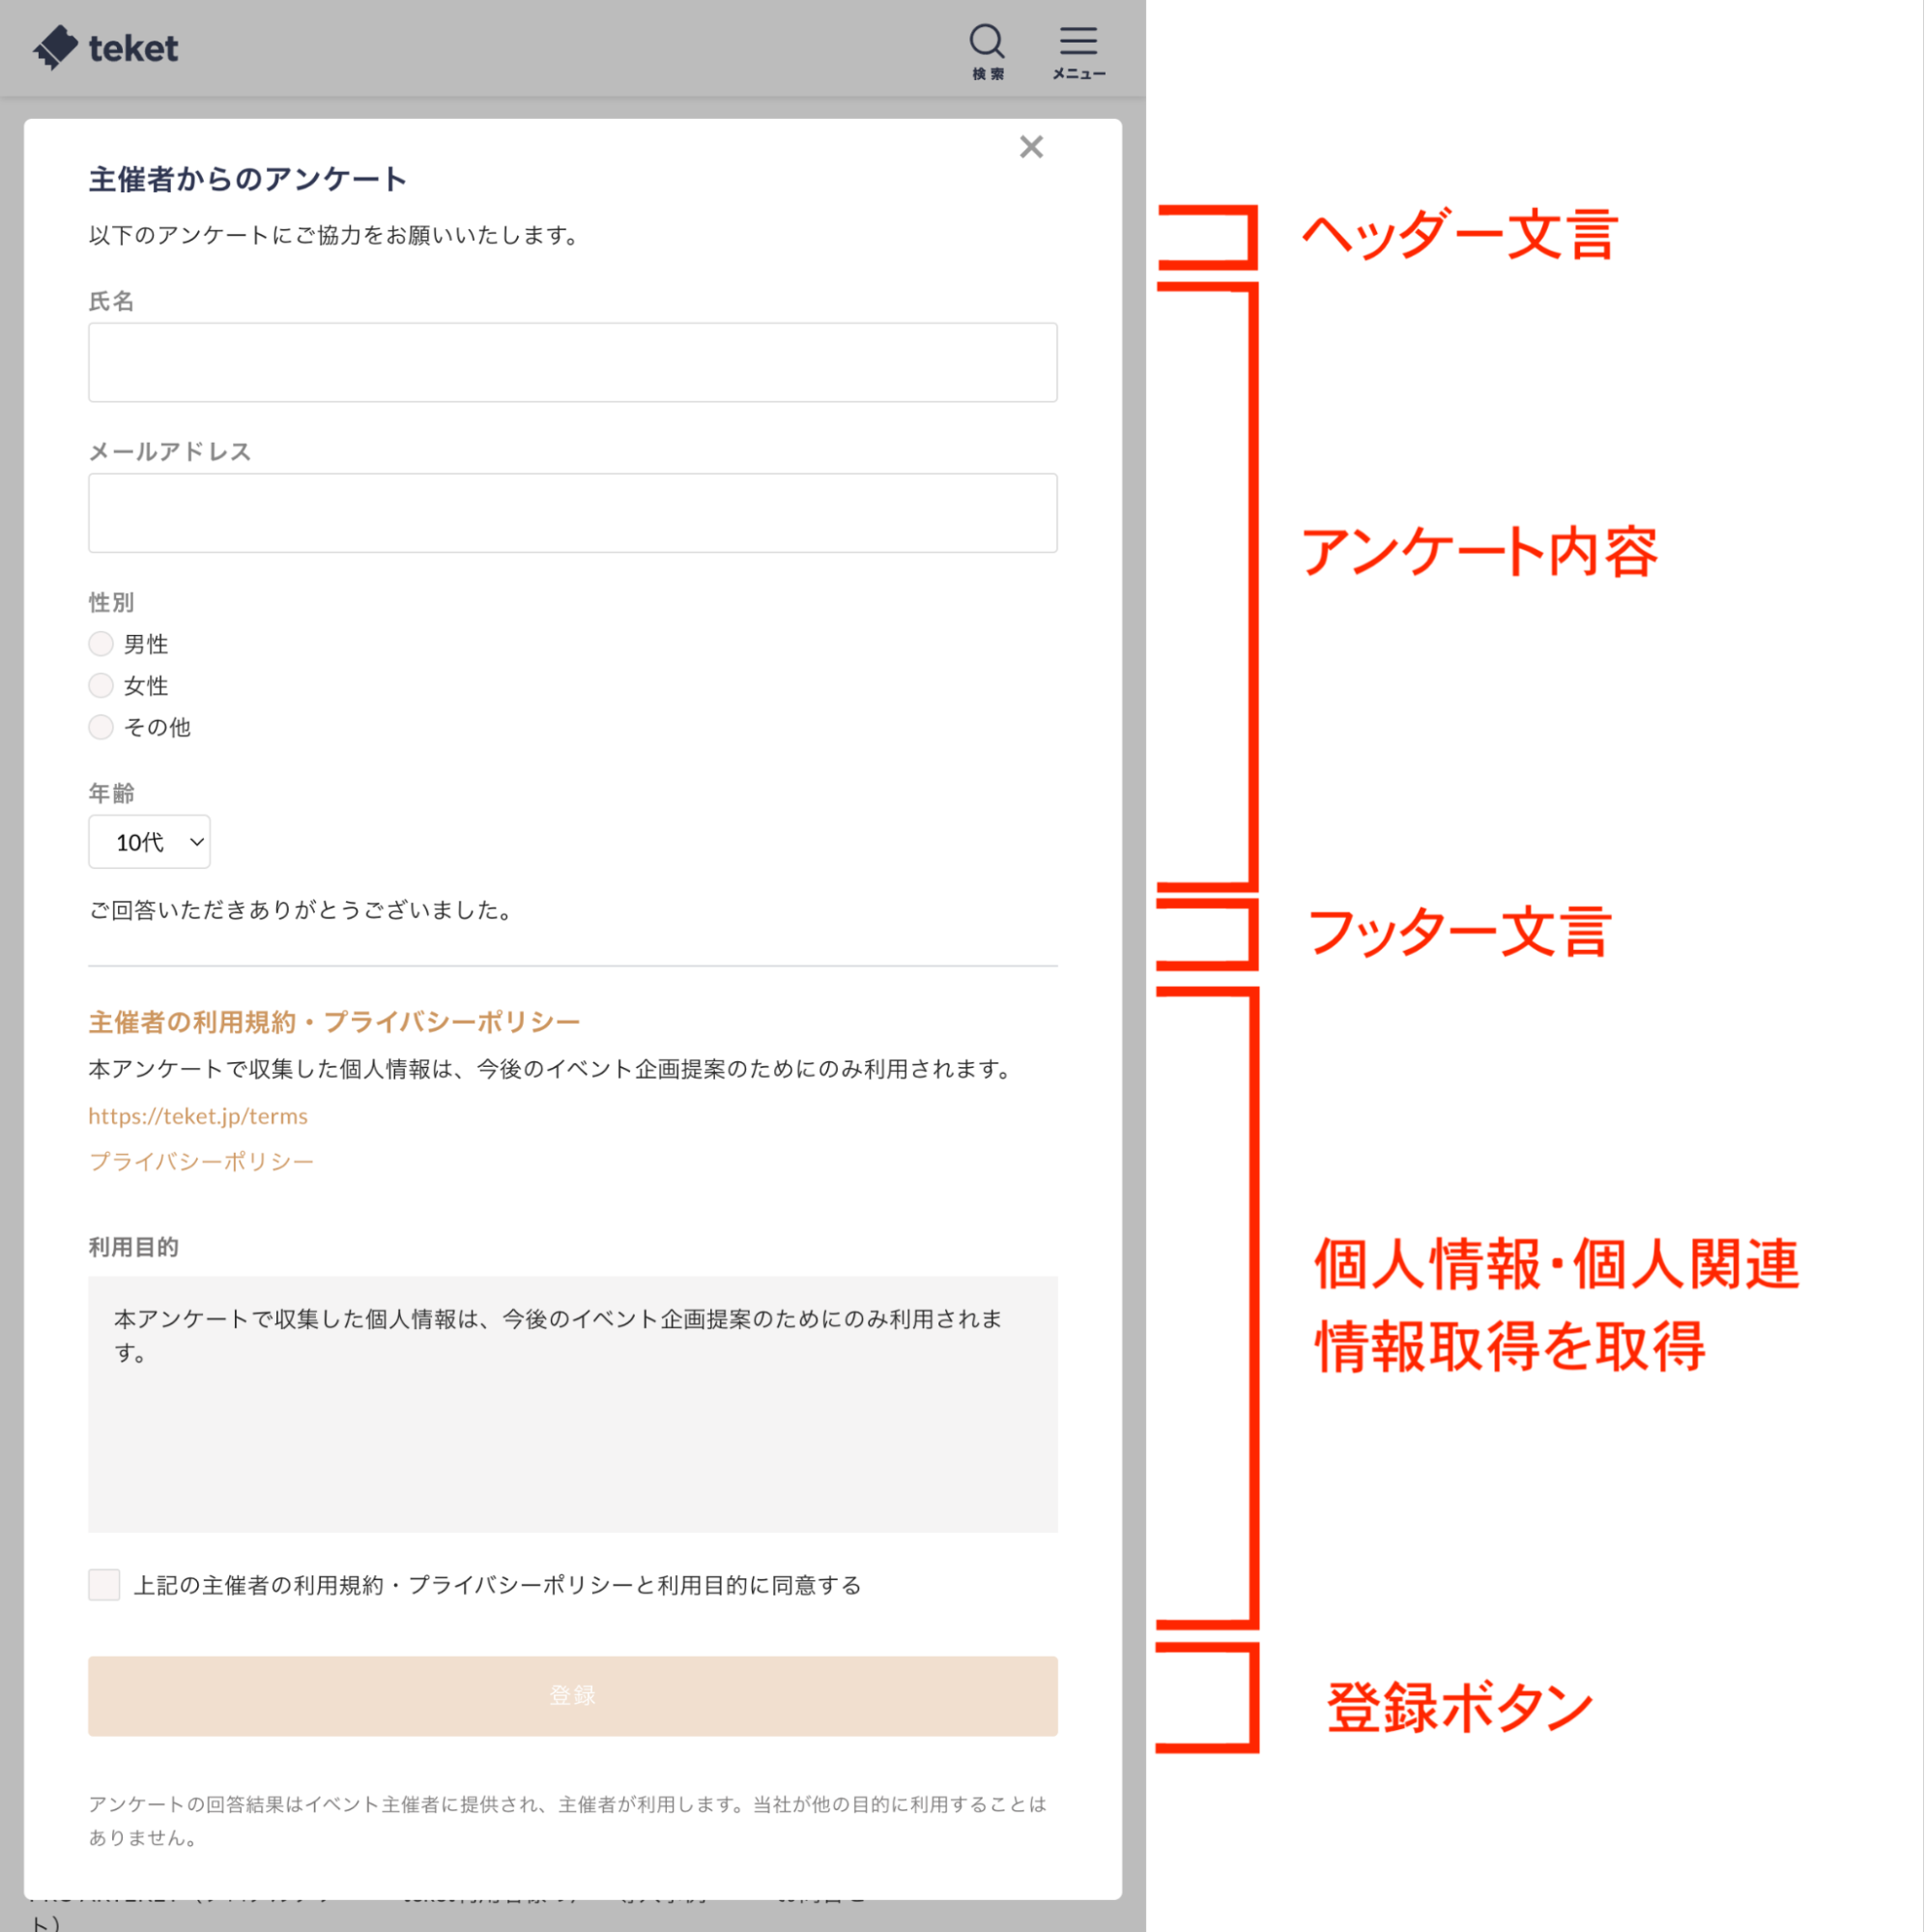Click the 登録 button
1925x1932 pixels.
point(573,1696)
